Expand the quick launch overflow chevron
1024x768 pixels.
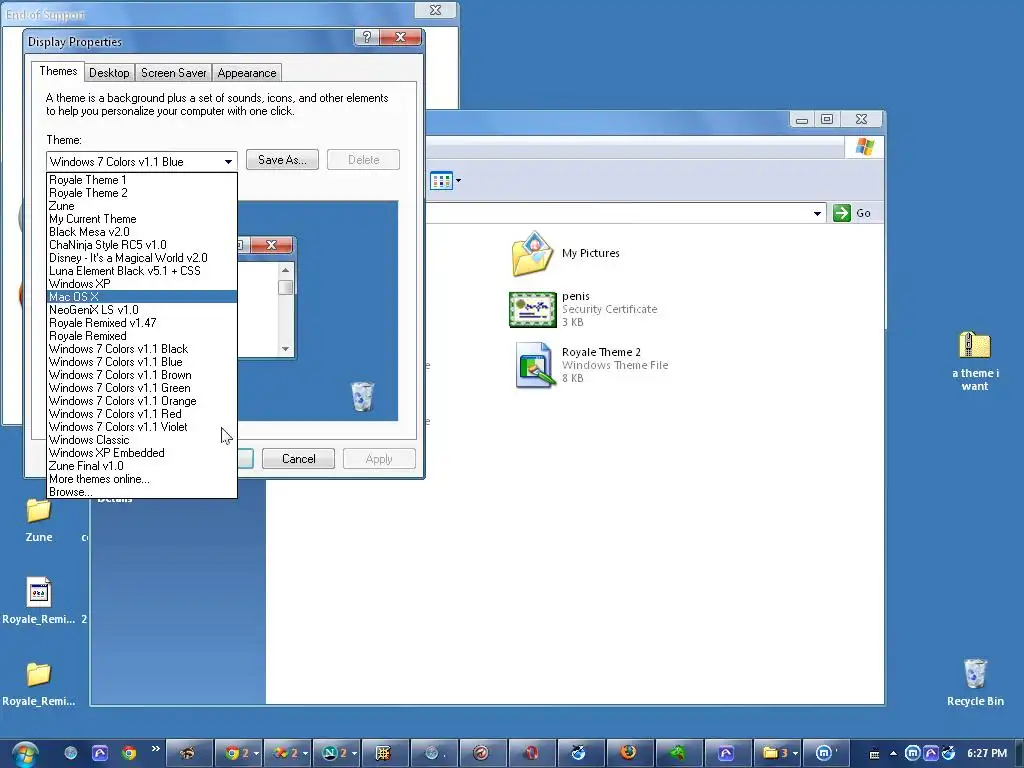(x=155, y=748)
